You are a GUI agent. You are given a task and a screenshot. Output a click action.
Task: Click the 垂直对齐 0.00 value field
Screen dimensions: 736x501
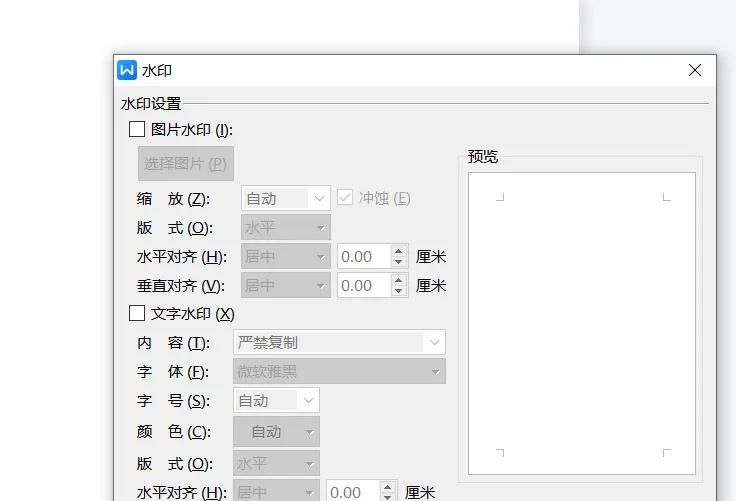coord(364,286)
